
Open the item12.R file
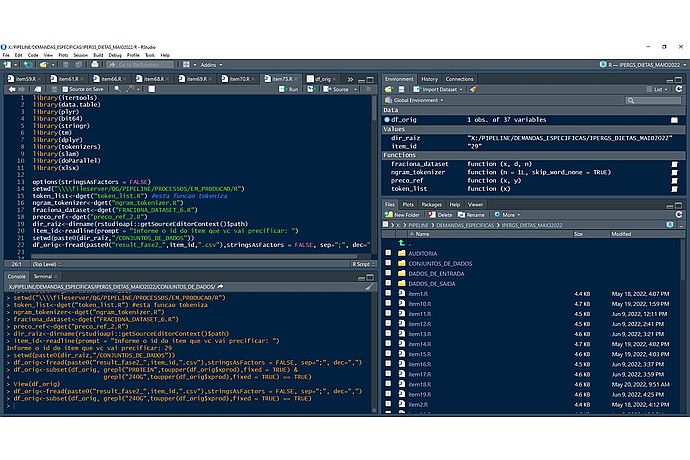point(419,324)
